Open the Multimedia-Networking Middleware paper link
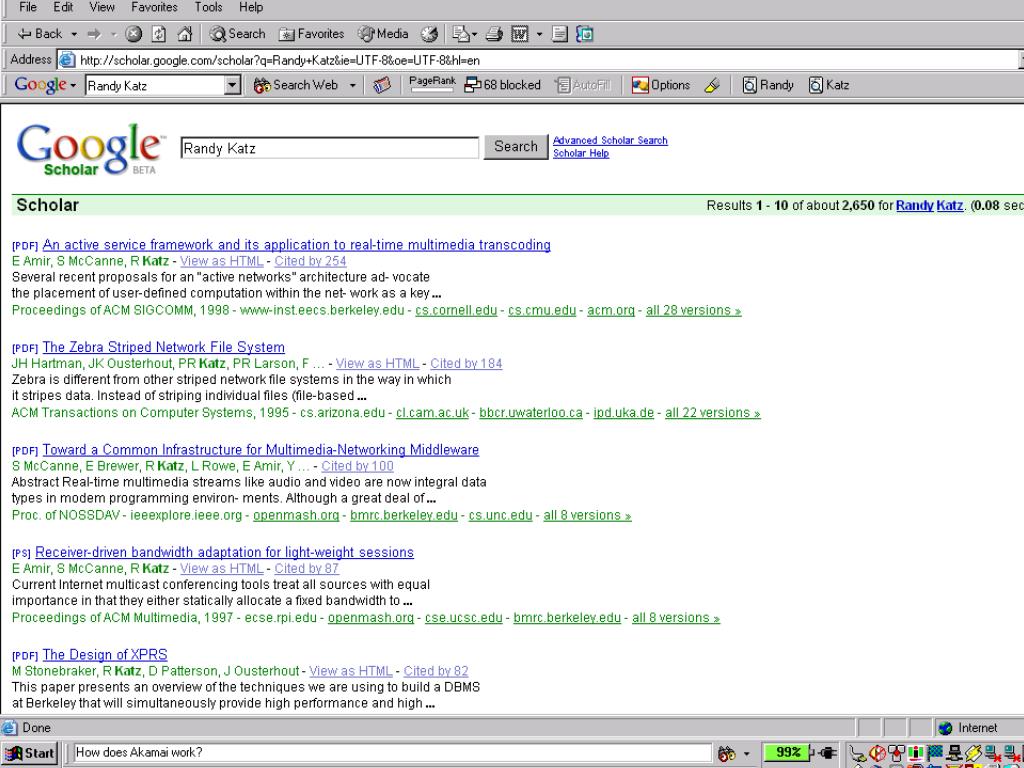Viewport: 1024px width, 768px height. coord(261,450)
